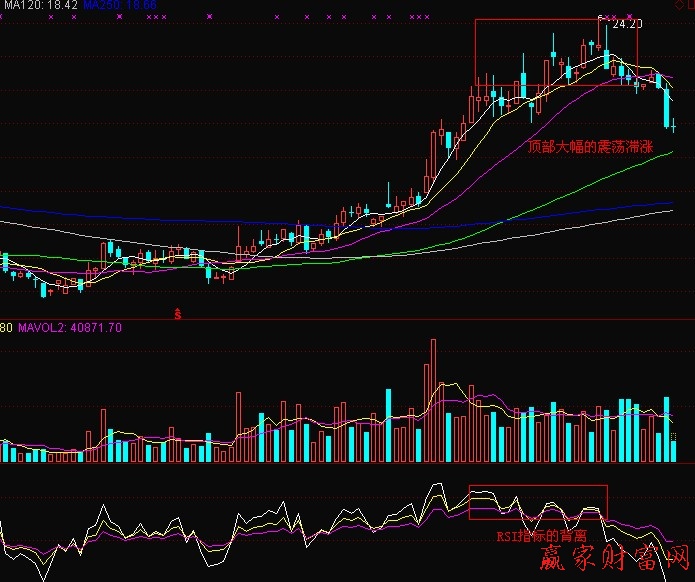
Task: Click the lowest cyan candlestick at far left
Action: click(43, 289)
